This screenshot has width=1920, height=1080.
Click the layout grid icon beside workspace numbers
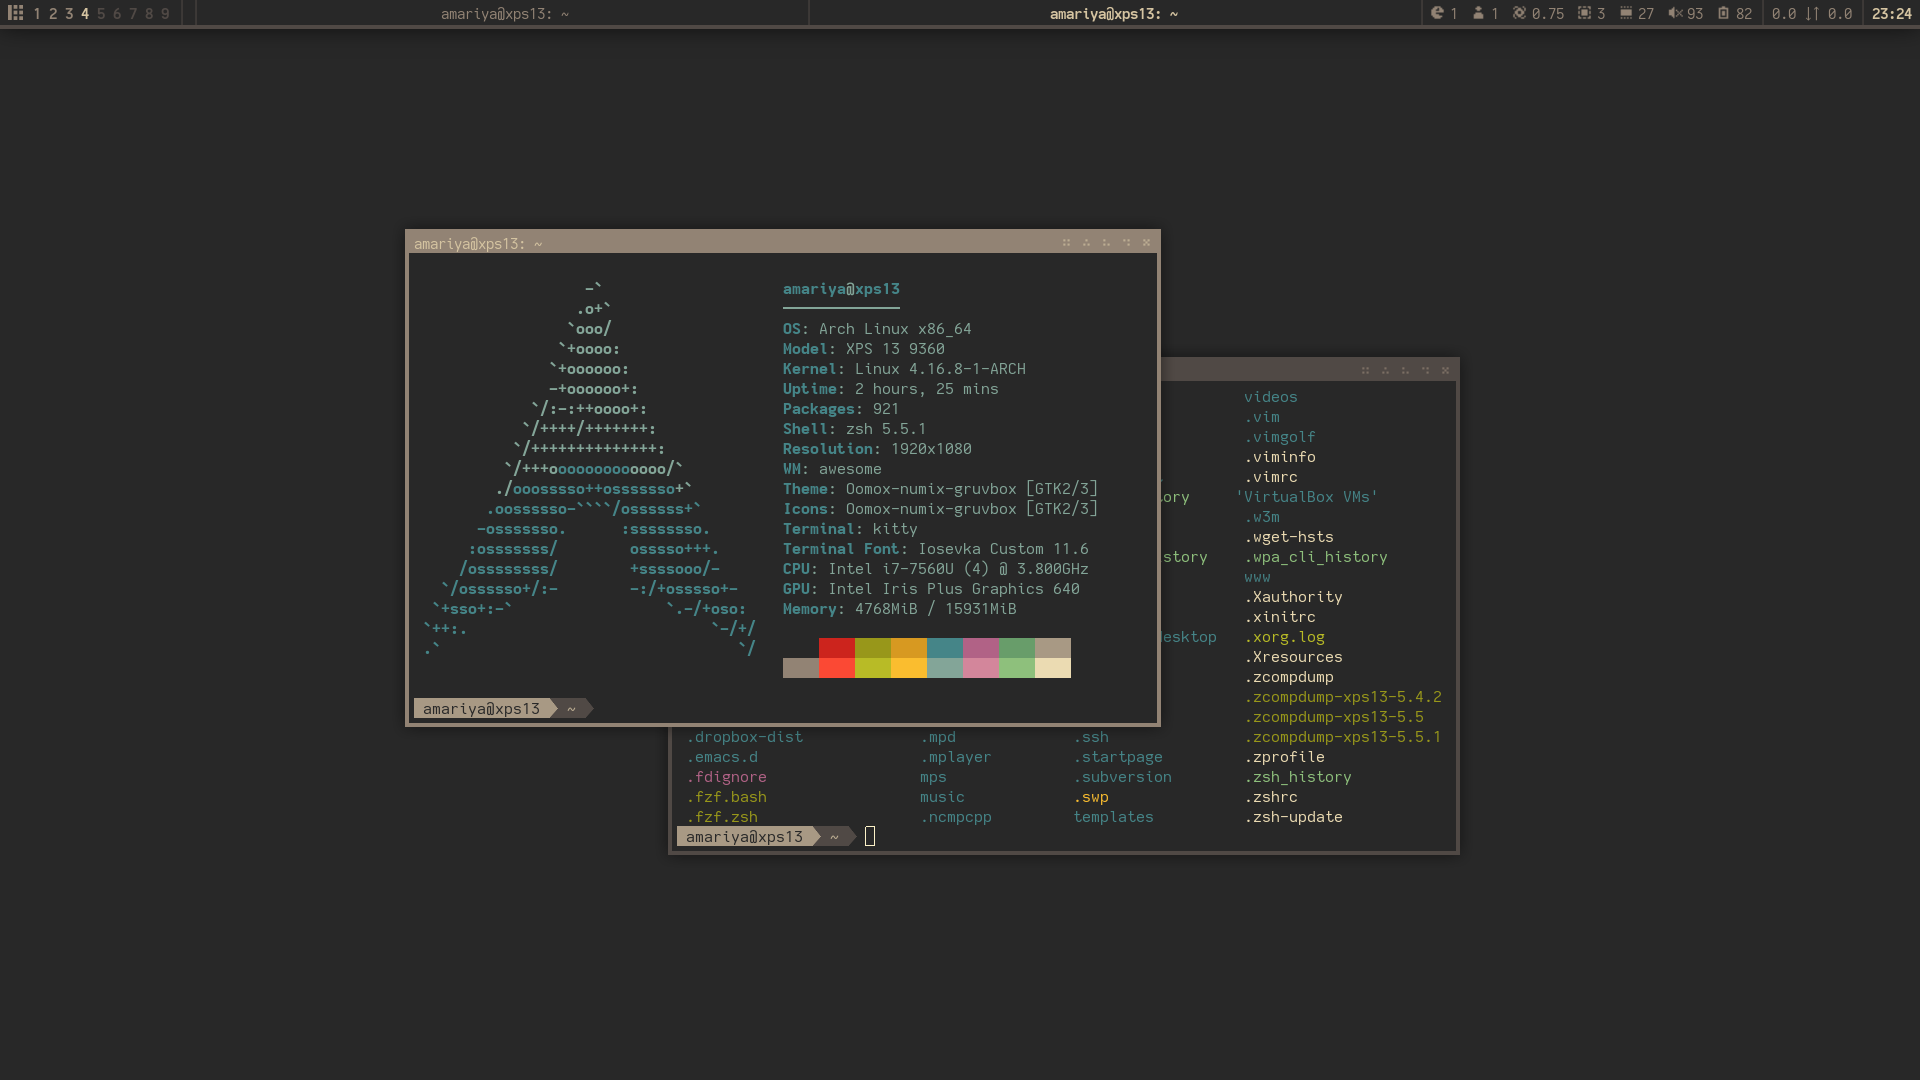coord(16,13)
